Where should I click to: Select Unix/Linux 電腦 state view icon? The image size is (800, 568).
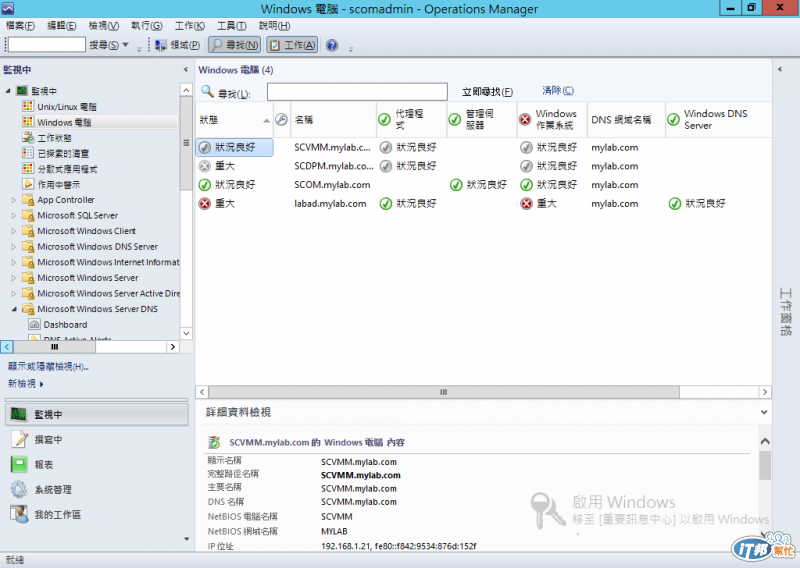coord(28,106)
